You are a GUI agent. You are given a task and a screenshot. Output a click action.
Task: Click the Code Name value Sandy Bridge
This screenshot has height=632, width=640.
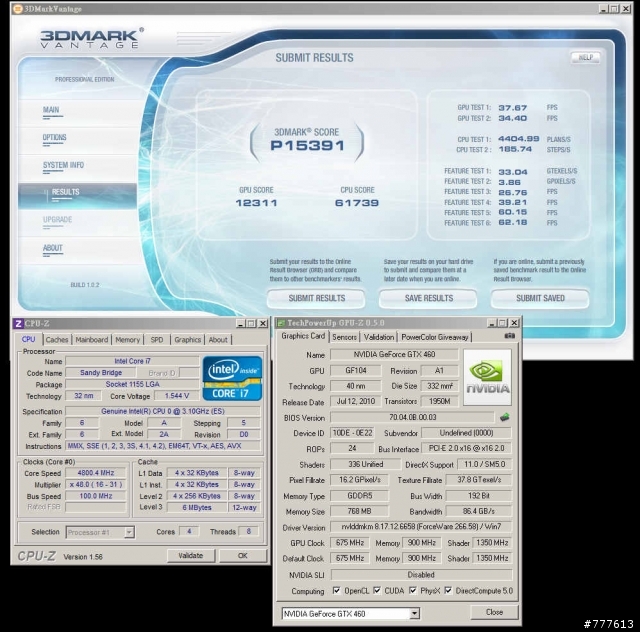(x=101, y=372)
